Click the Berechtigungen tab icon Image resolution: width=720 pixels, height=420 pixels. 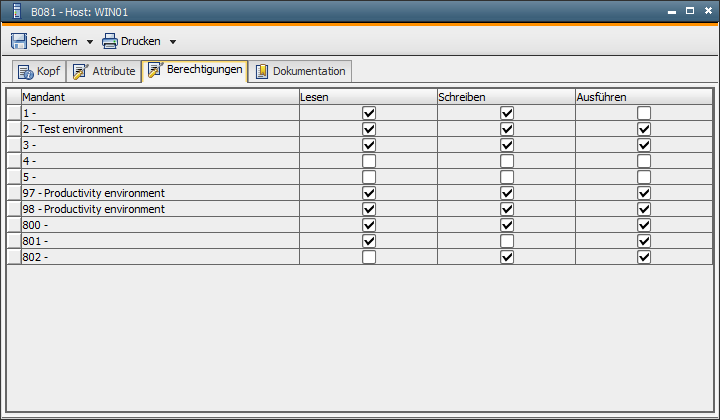pyautogui.click(x=155, y=70)
